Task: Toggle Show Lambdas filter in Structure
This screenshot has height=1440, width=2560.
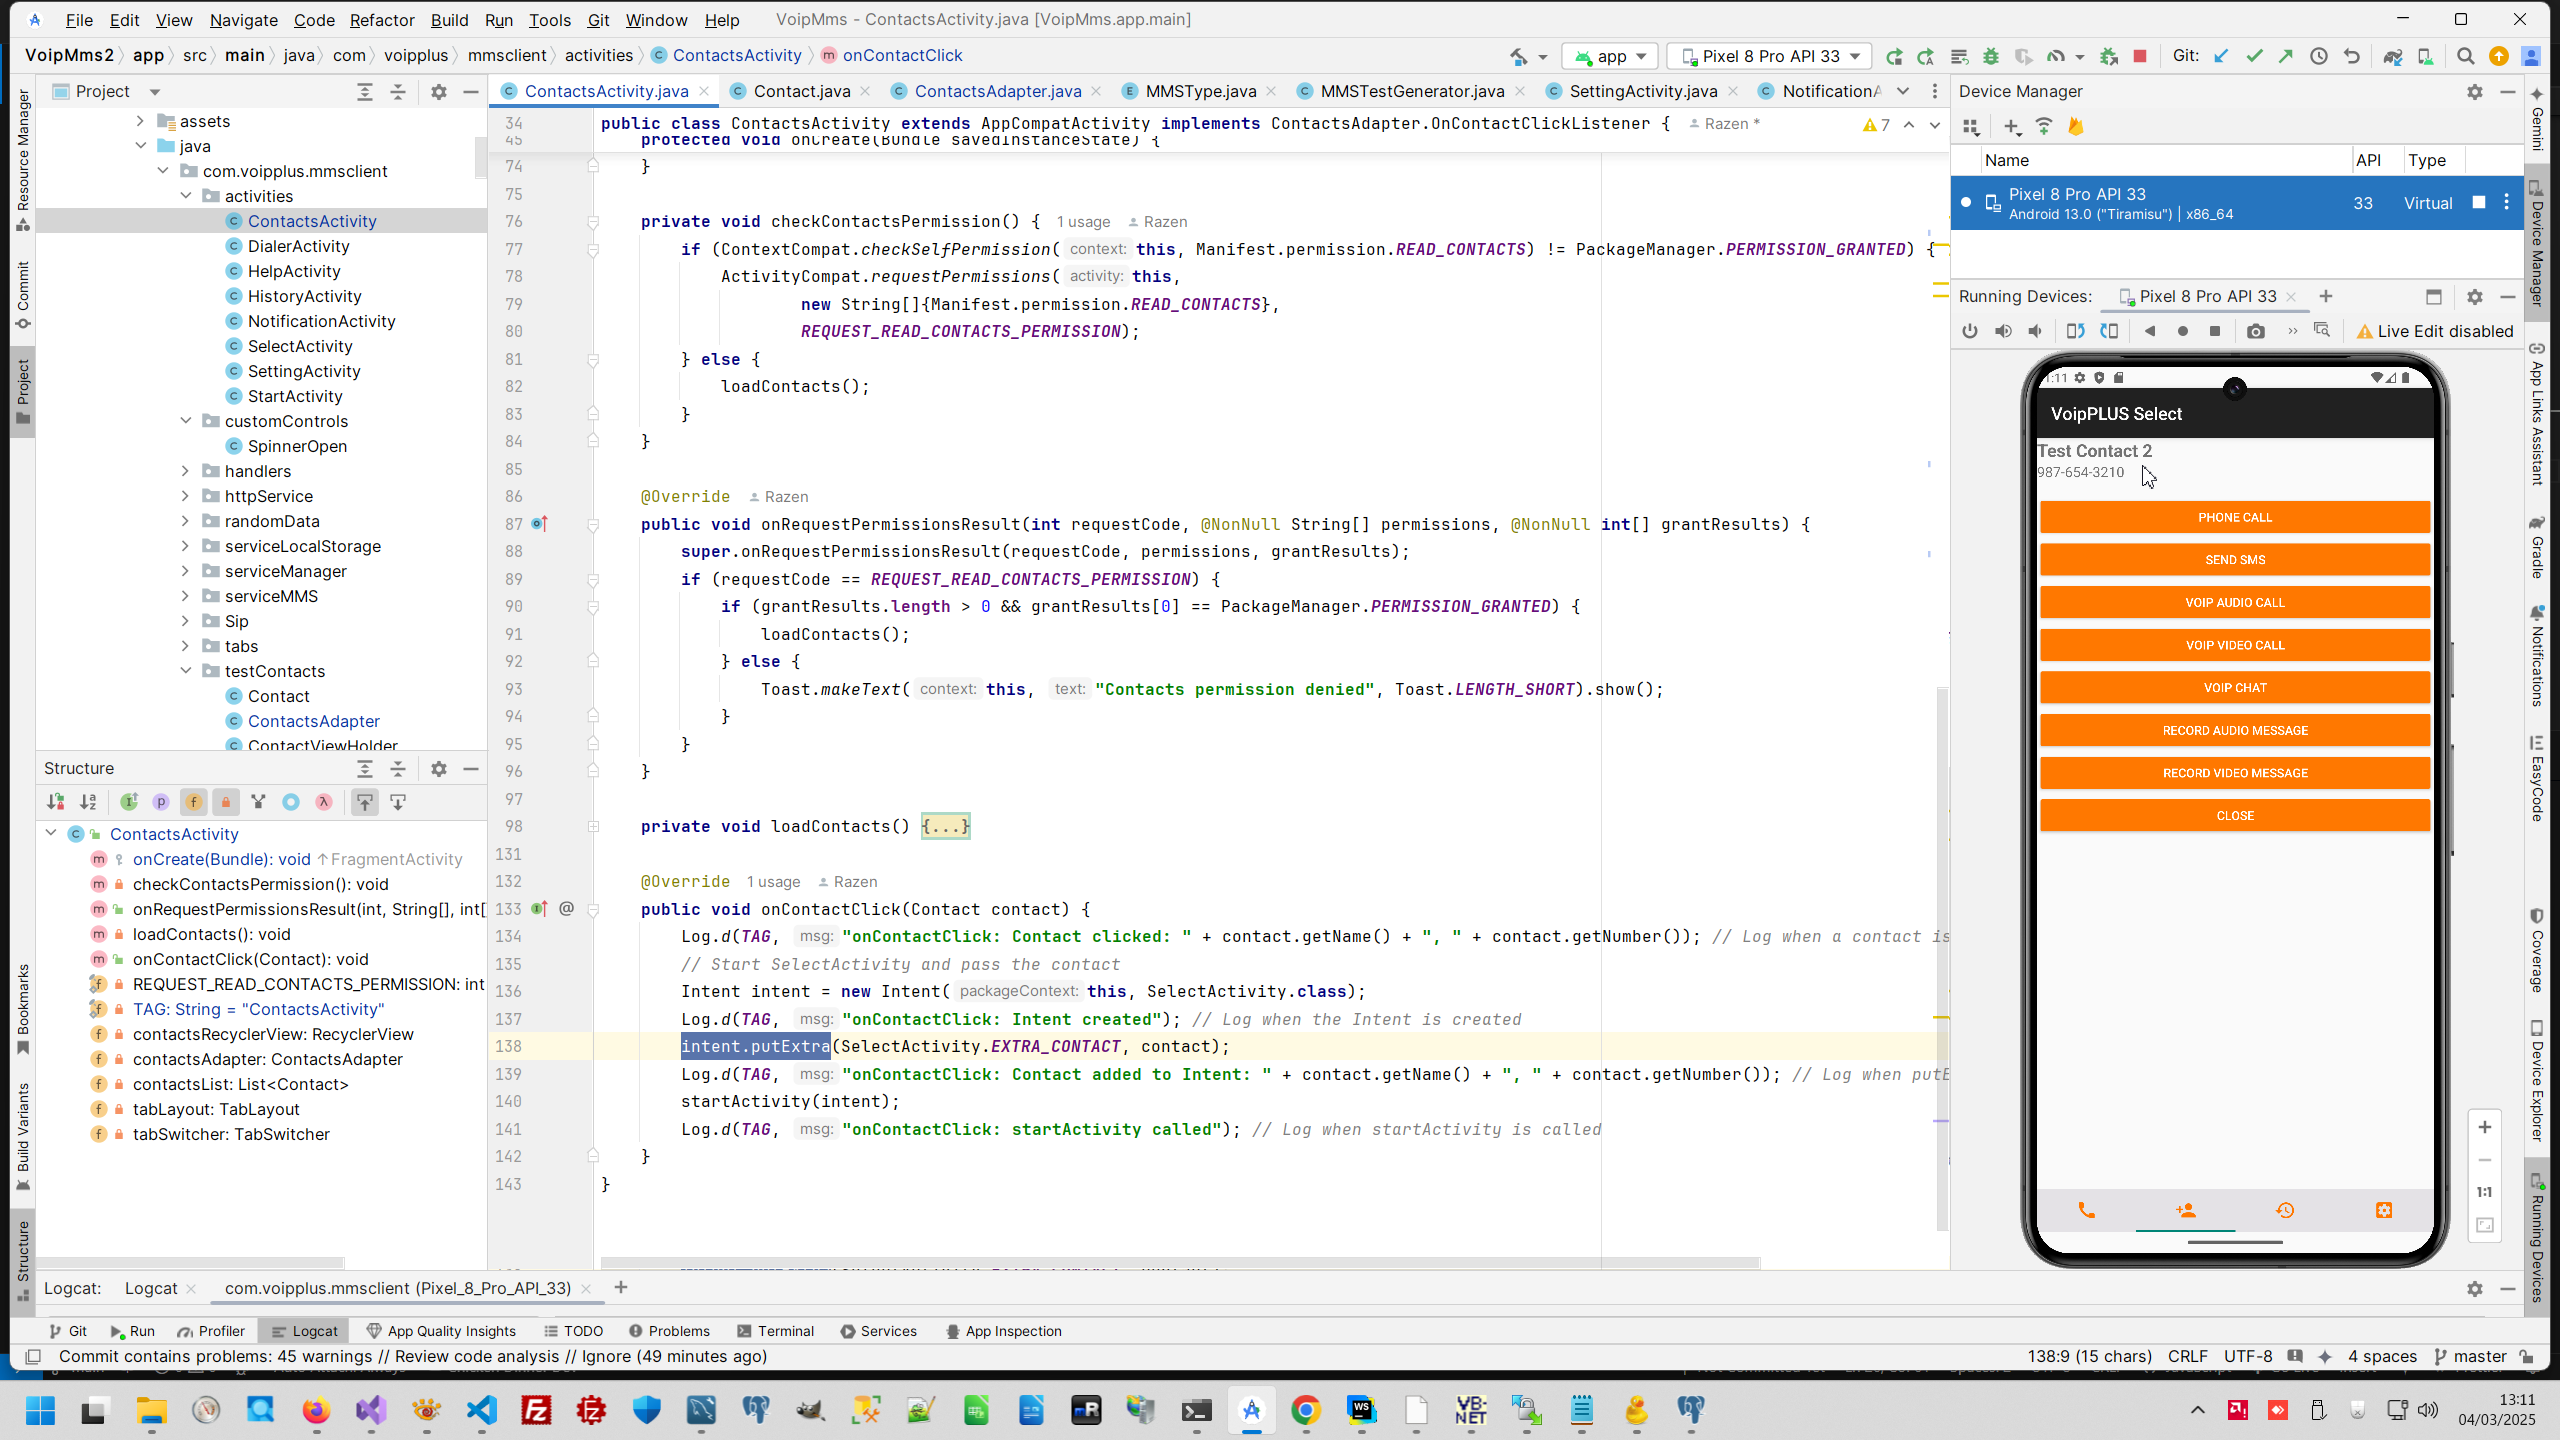Action: tap(323, 802)
